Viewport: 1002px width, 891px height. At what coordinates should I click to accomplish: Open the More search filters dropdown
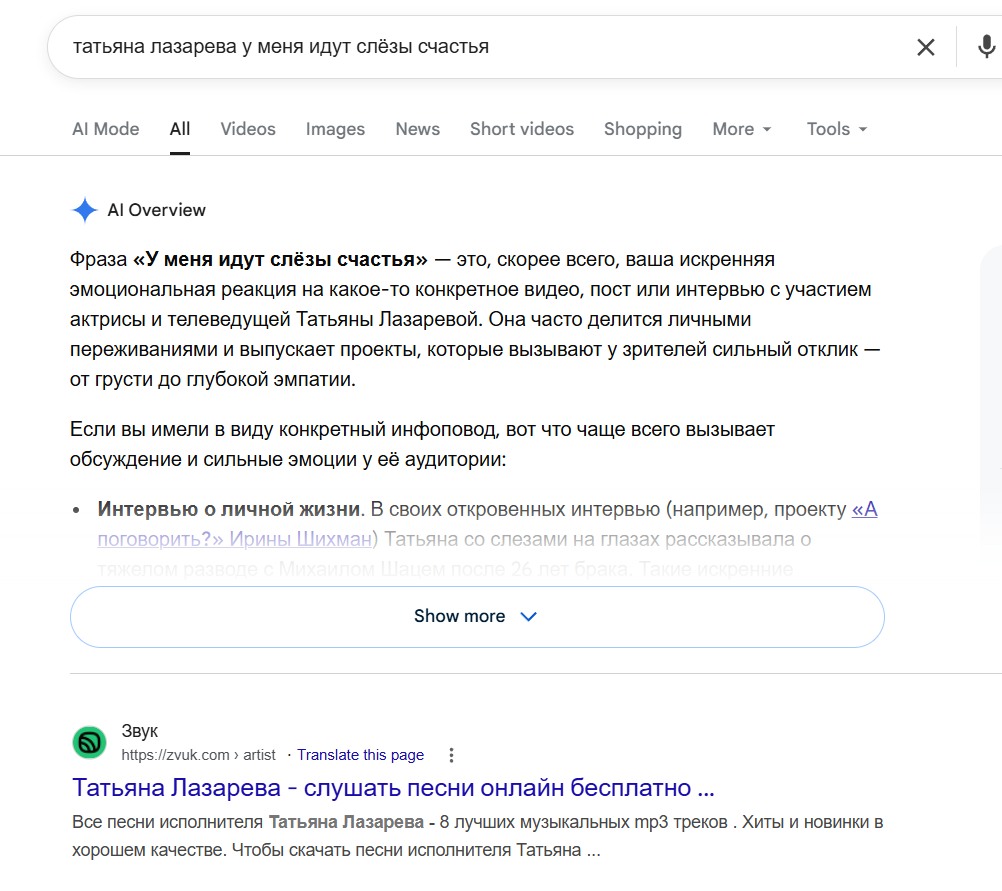coord(742,129)
